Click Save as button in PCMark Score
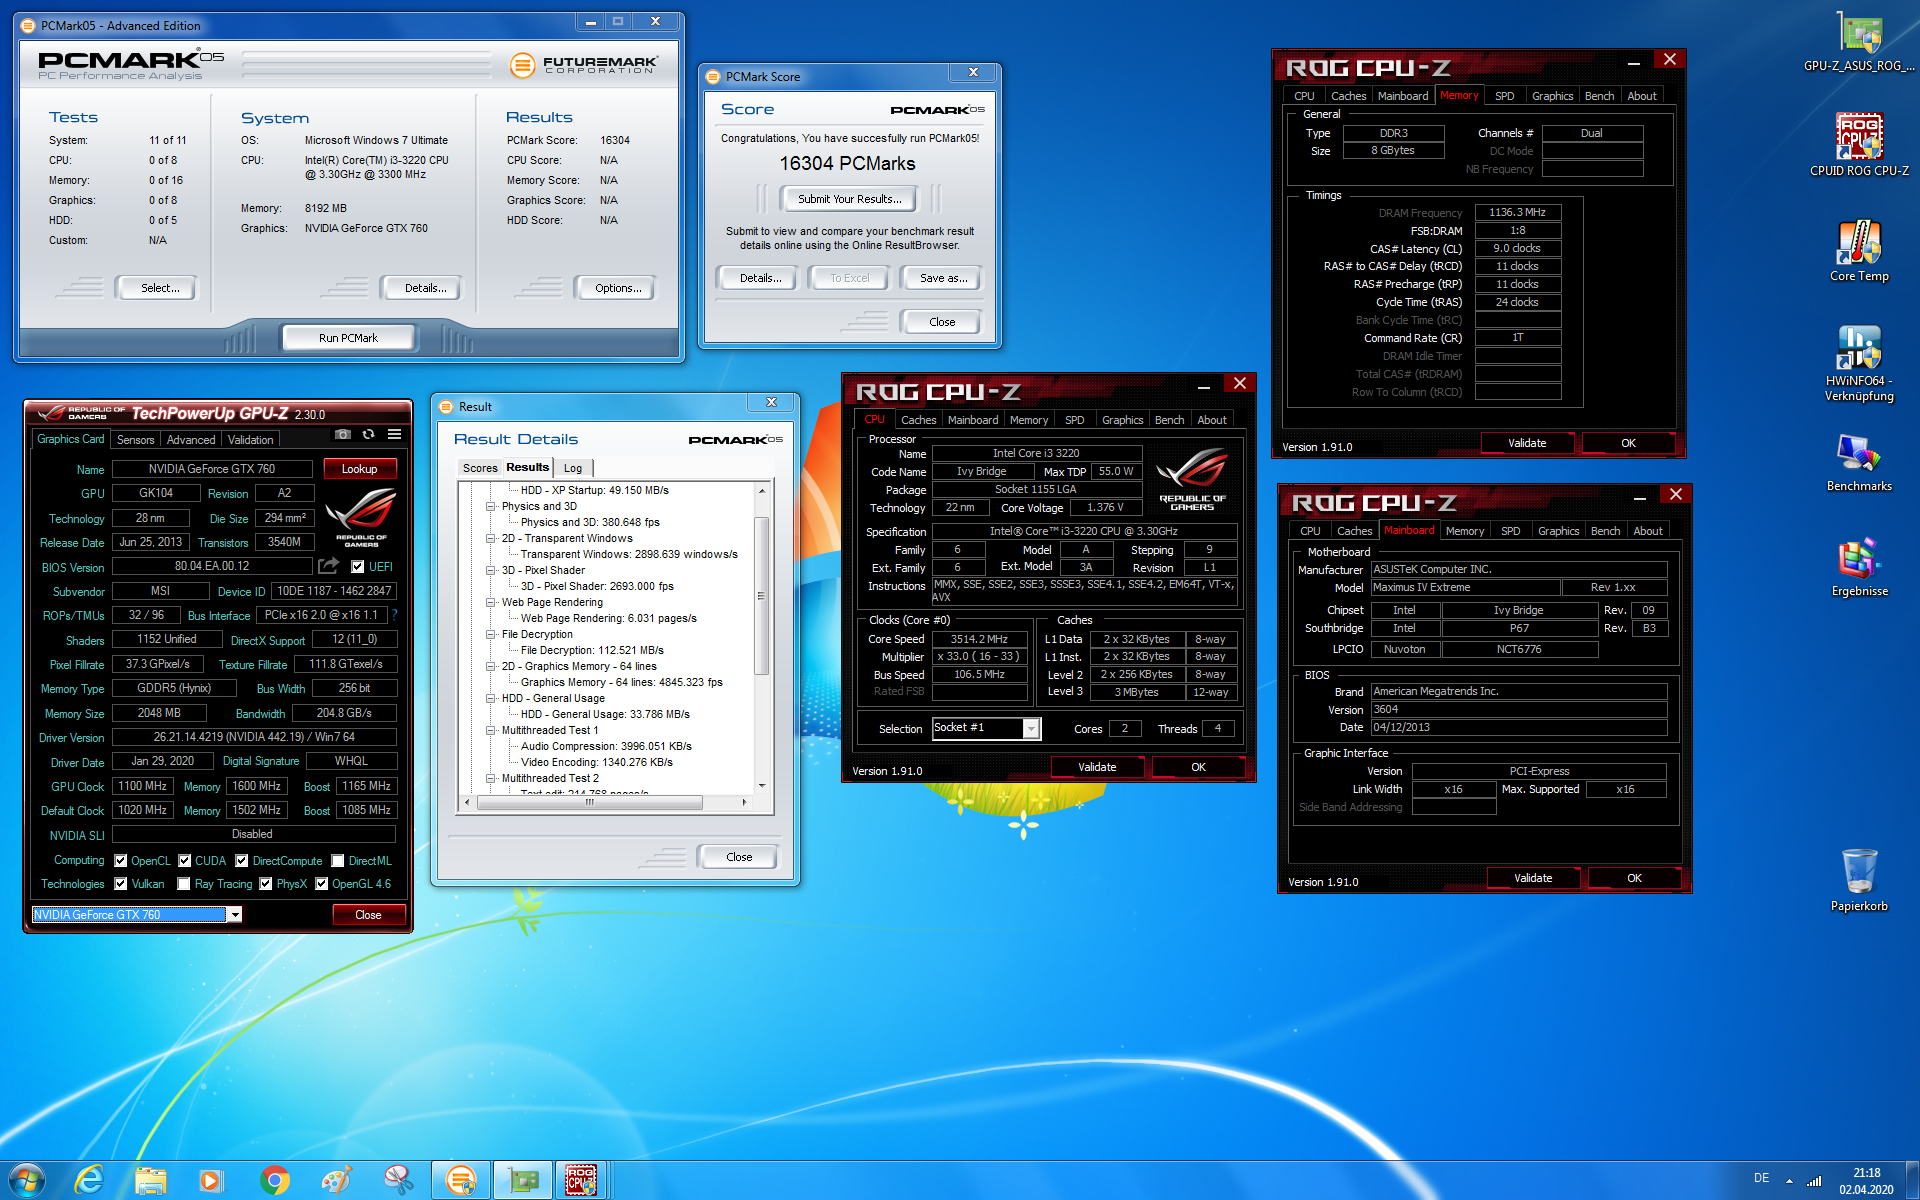Image resolution: width=1920 pixels, height=1200 pixels. pos(943,278)
